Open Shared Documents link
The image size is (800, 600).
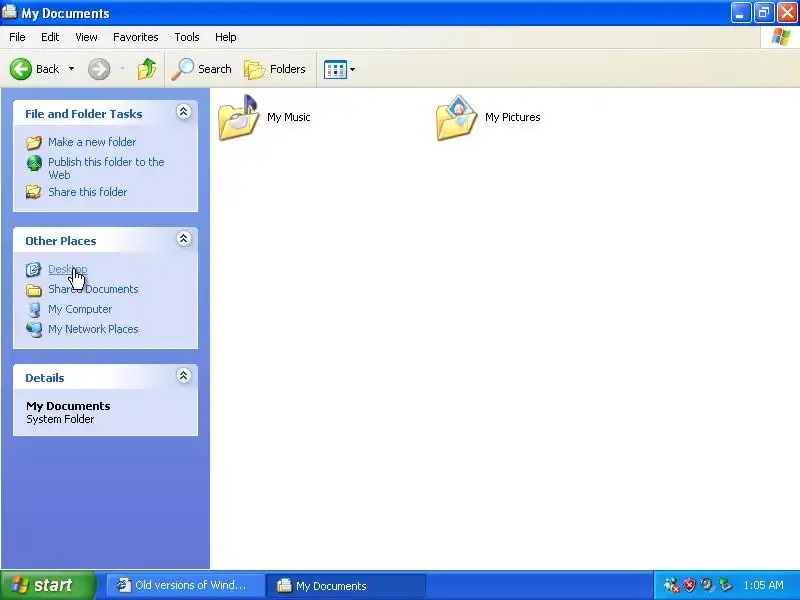pos(93,289)
